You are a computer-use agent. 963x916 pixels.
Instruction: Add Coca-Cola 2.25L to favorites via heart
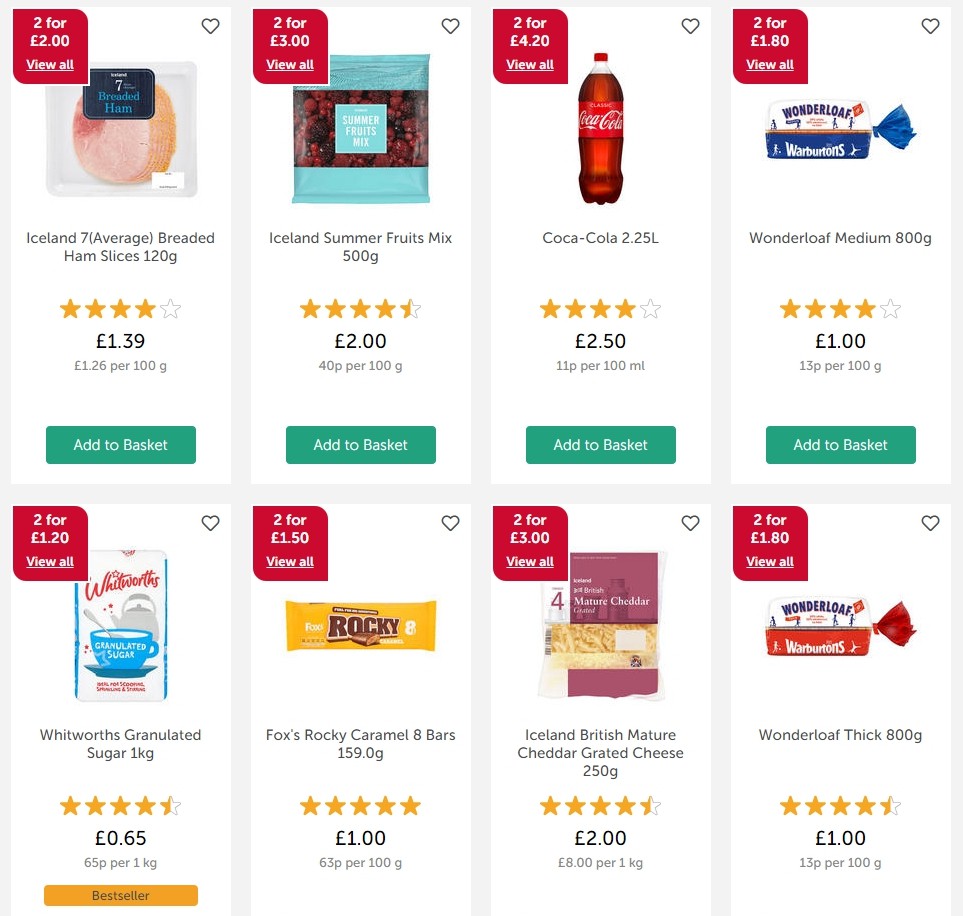click(x=690, y=26)
